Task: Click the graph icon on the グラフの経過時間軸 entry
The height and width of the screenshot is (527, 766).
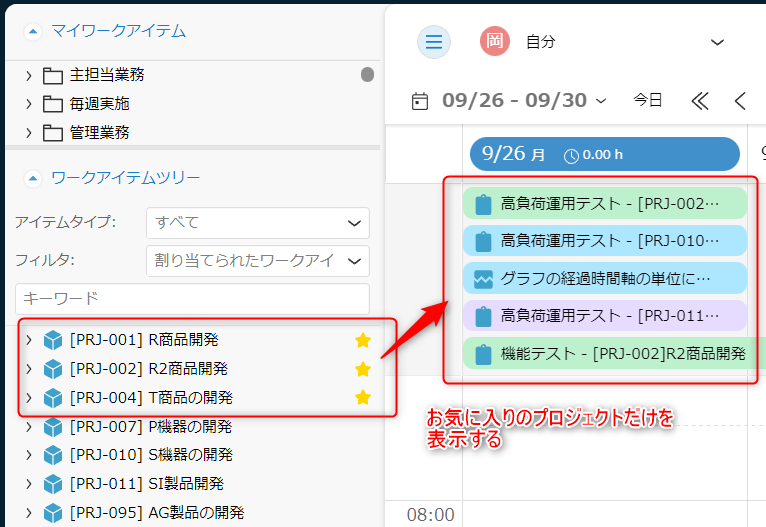Action: pyautogui.click(x=483, y=279)
